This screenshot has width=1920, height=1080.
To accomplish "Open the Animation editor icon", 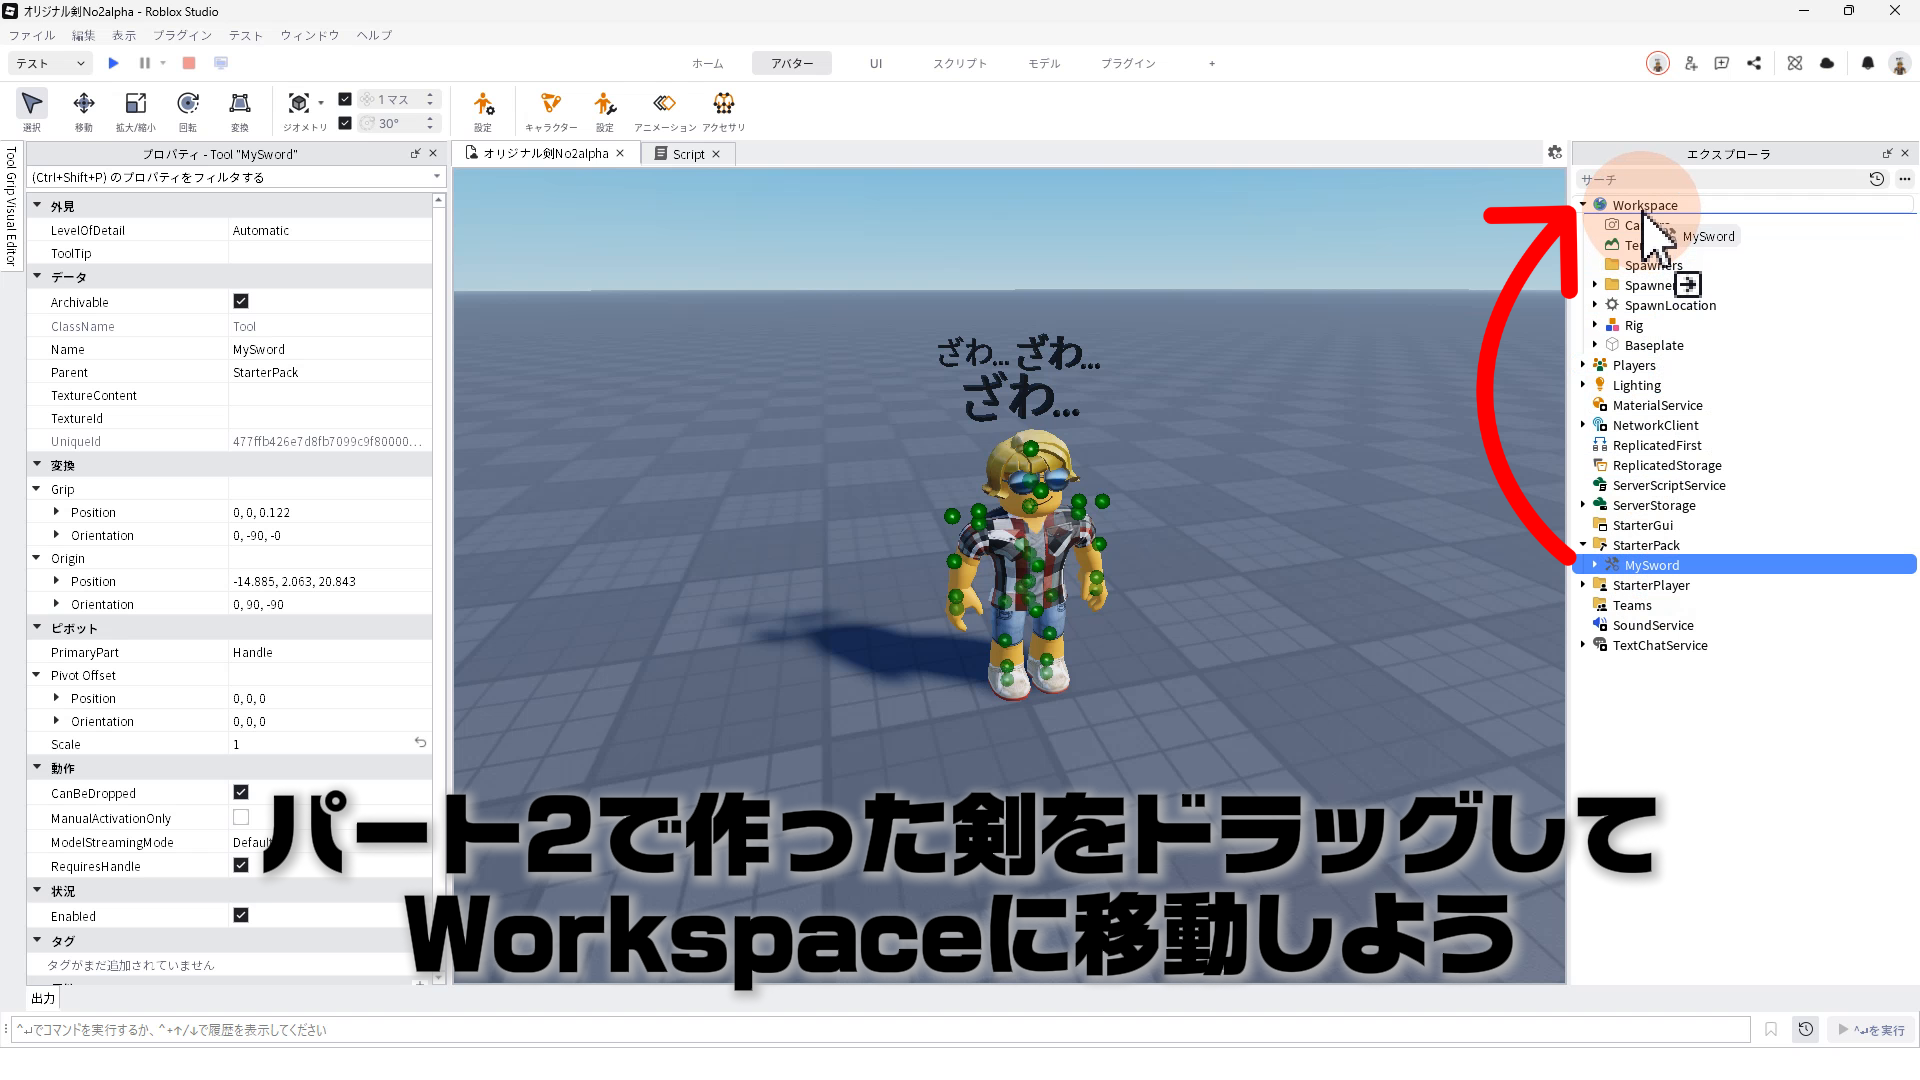I will [664, 104].
